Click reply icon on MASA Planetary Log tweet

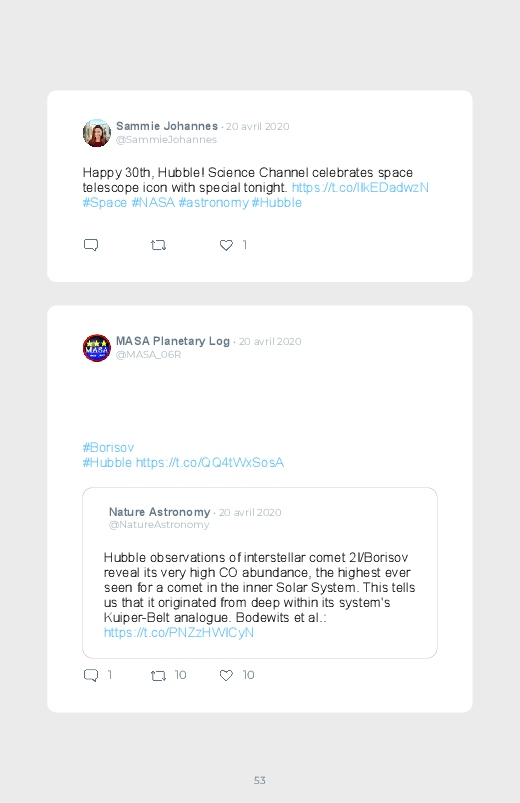coord(91,675)
